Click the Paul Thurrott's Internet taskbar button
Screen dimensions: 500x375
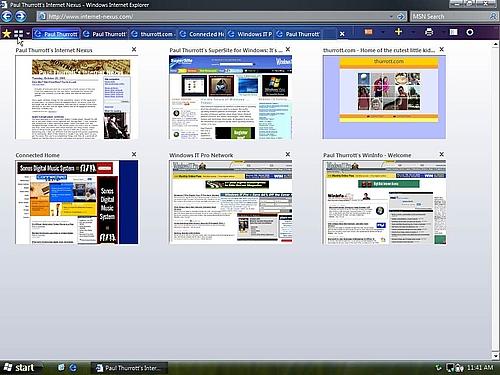(129, 368)
